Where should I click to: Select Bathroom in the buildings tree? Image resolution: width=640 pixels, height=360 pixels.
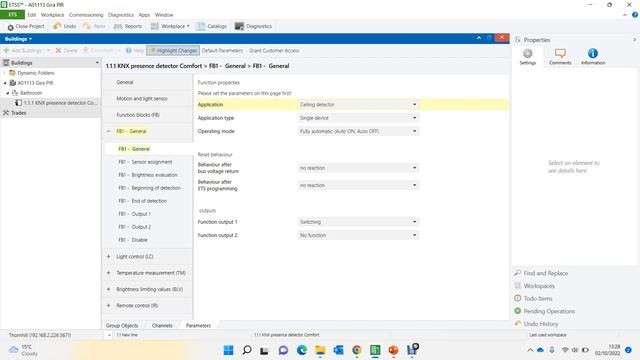click(x=31, y=93)
